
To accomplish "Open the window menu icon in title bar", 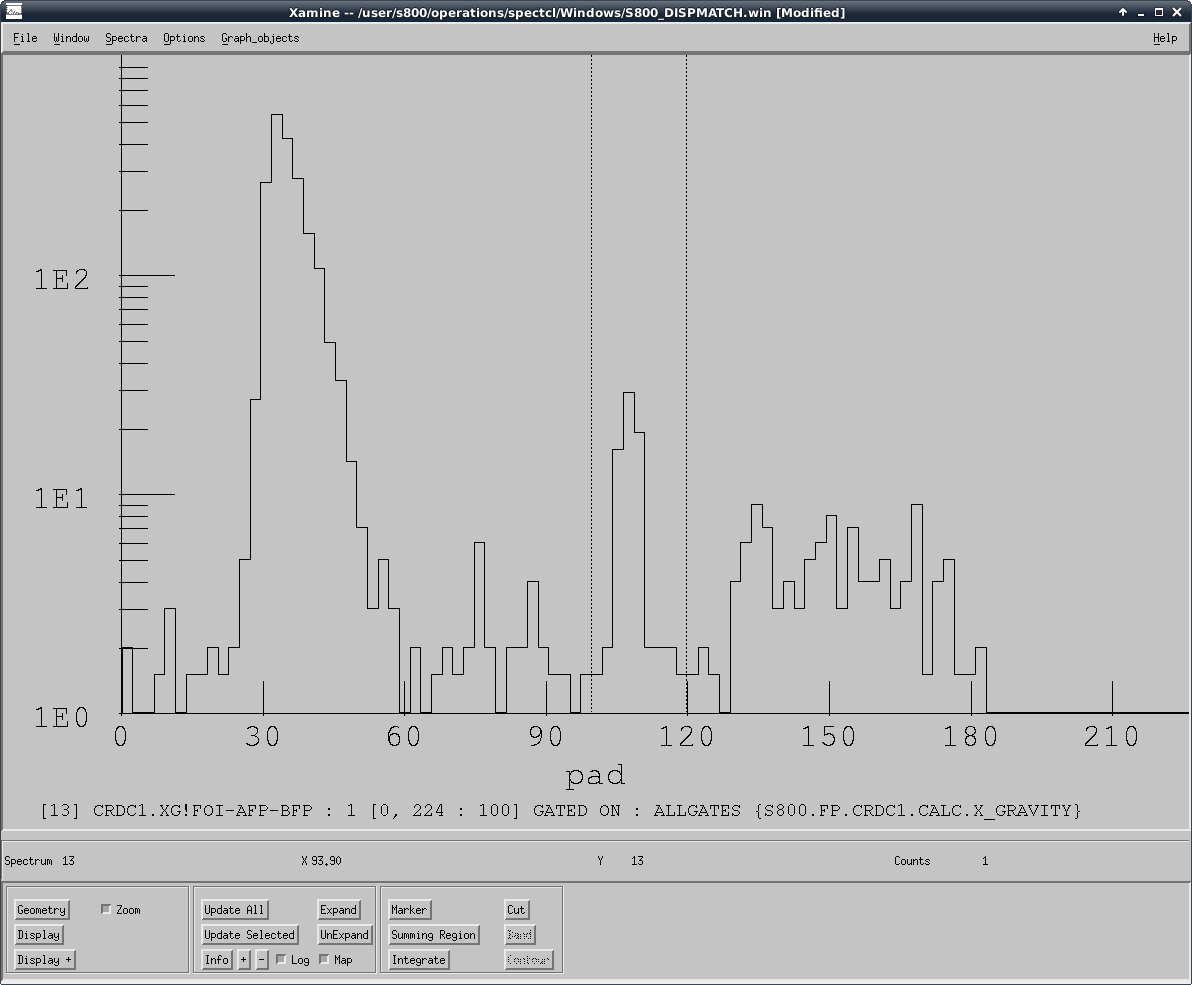I will (14, 12).
